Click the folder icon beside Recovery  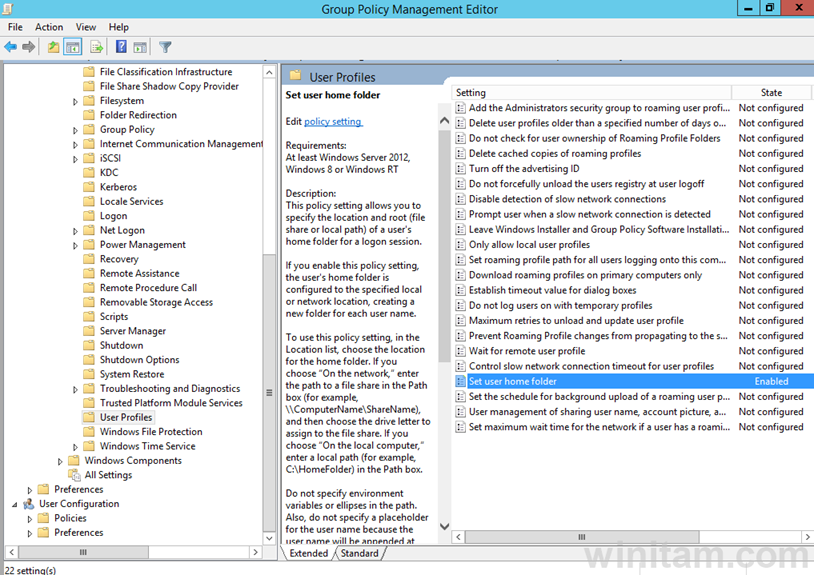click(89, 259)
